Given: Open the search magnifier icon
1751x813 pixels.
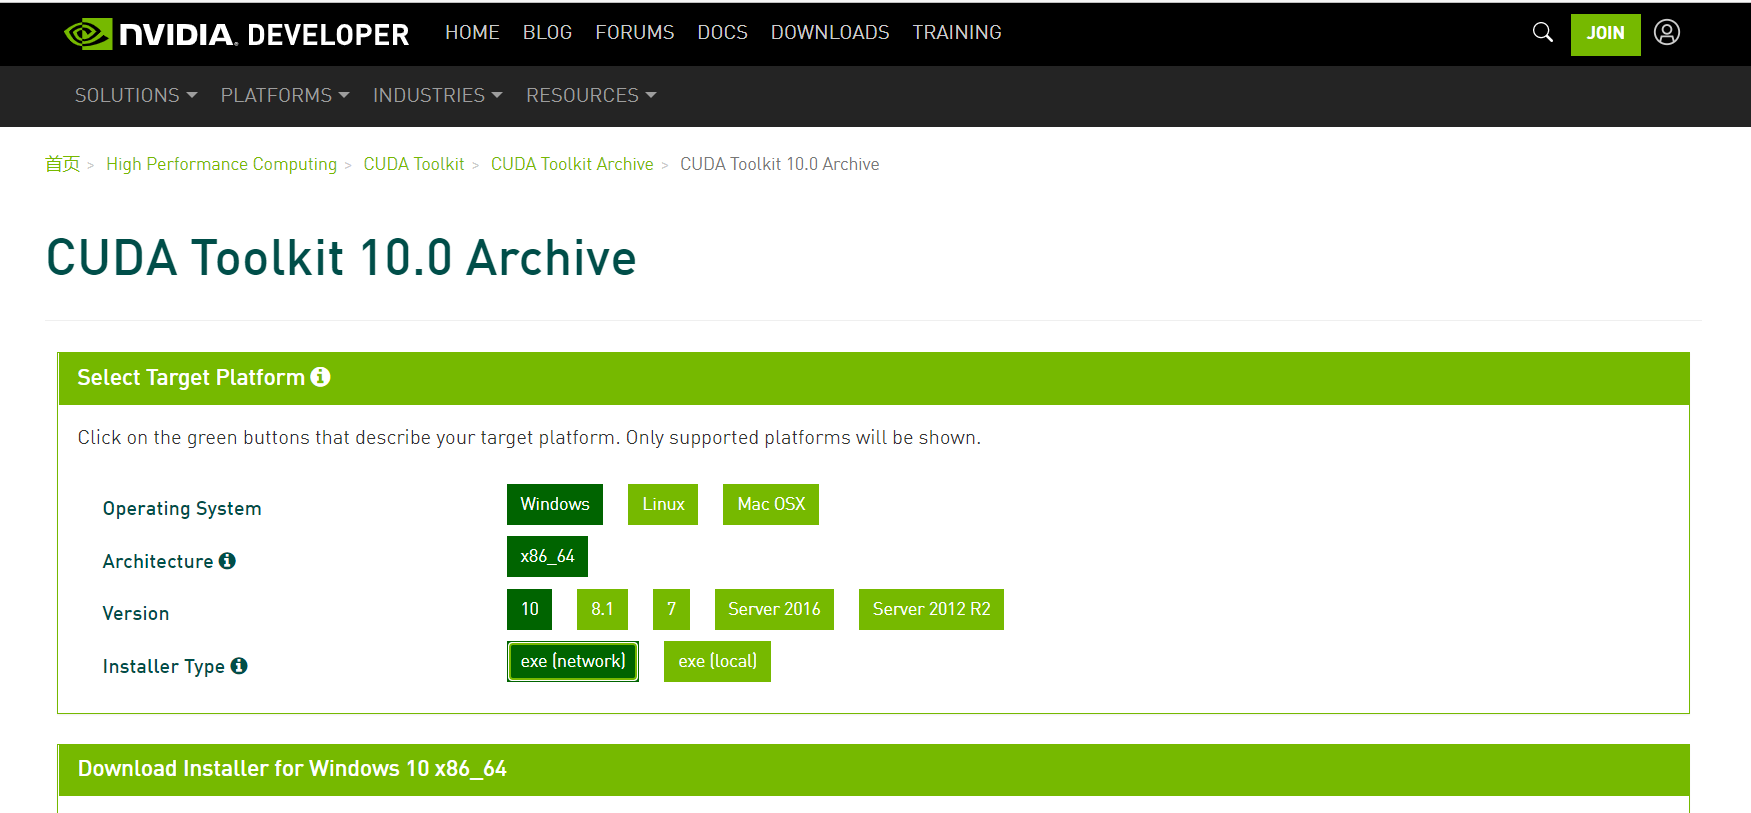Looking at the screenshot, I should tap(1543, 33).
